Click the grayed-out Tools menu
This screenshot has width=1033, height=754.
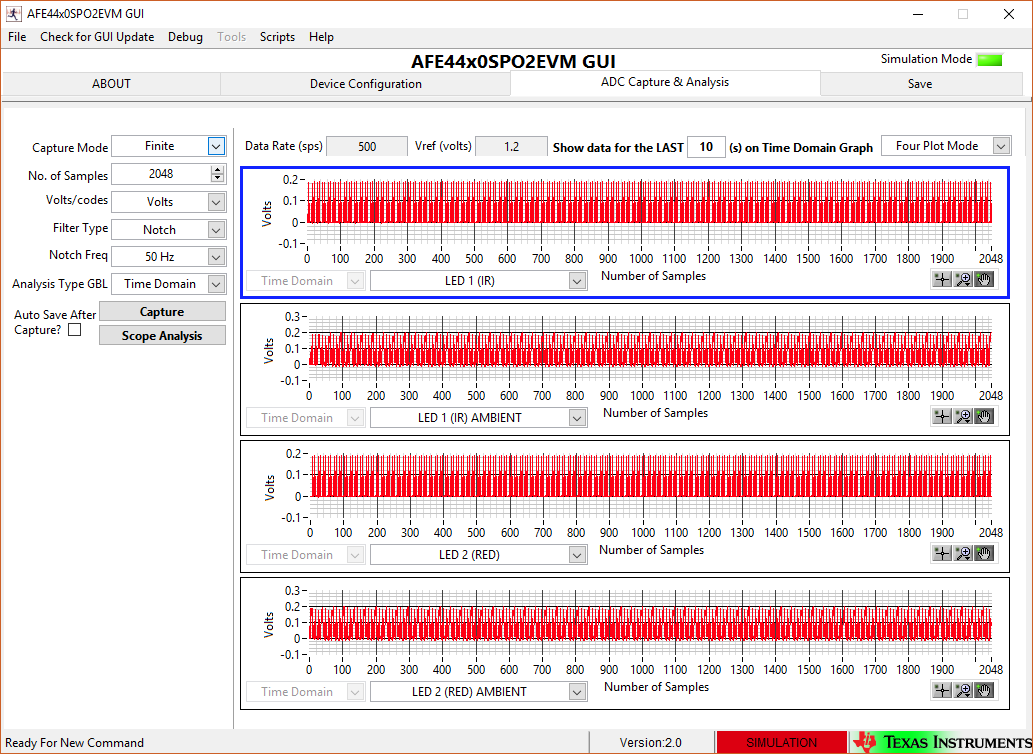point(231,37)
